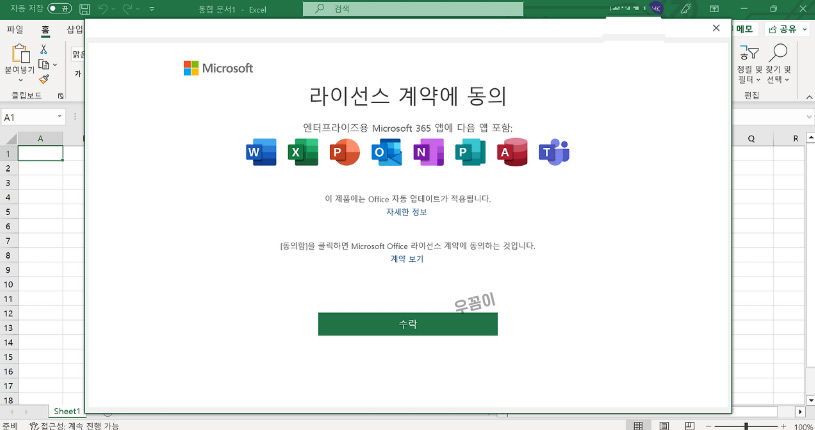Screen dimensions: 815x430
Task: Expand the Name Box dropdown arrow
Action: tap(60, 116)
